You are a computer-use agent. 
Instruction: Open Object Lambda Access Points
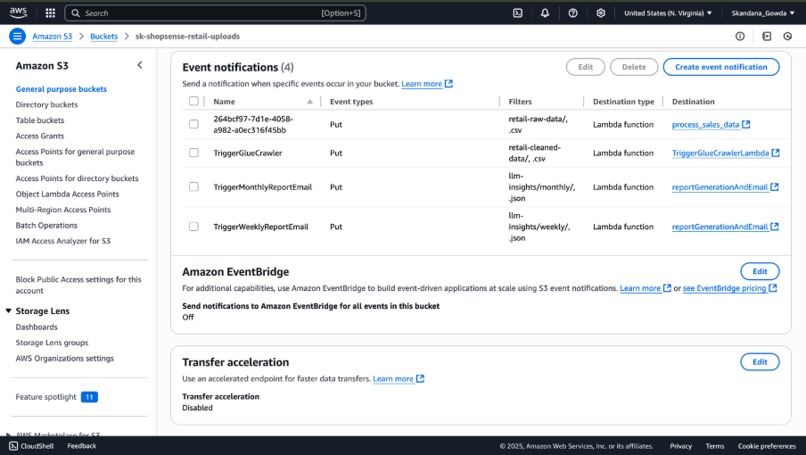tap(67, 194)
